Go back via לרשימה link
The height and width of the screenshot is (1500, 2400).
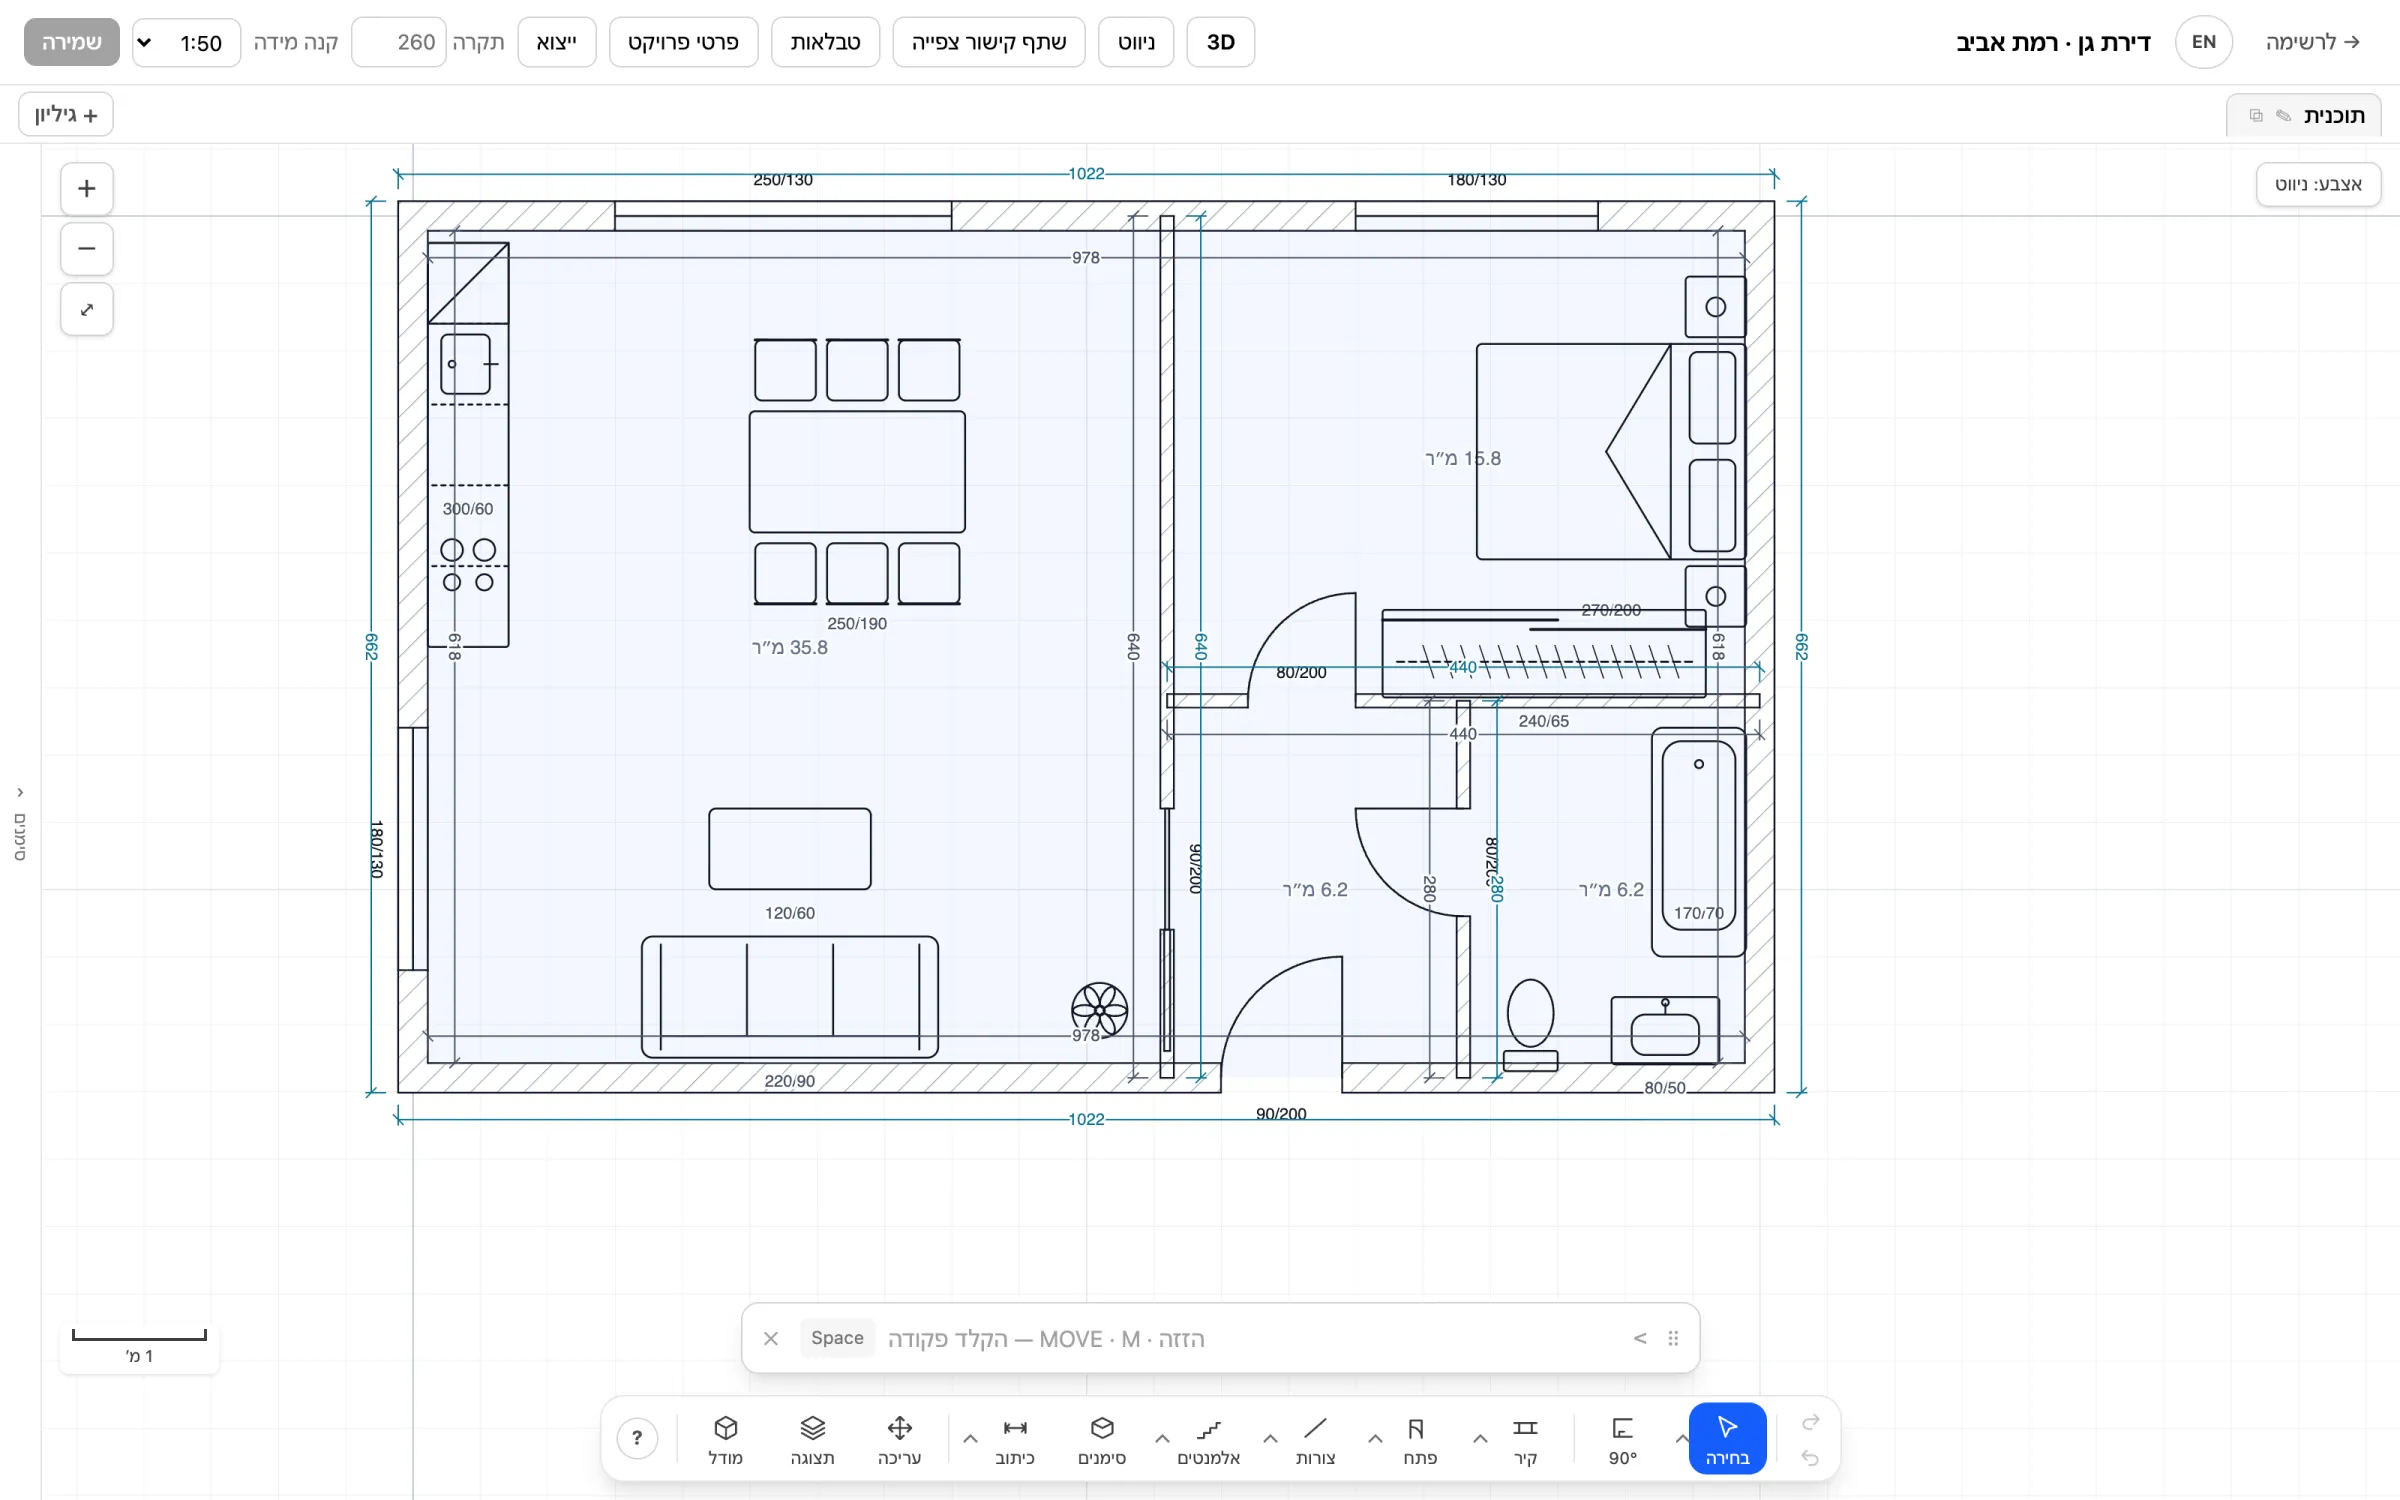[x=2313, y=42]
